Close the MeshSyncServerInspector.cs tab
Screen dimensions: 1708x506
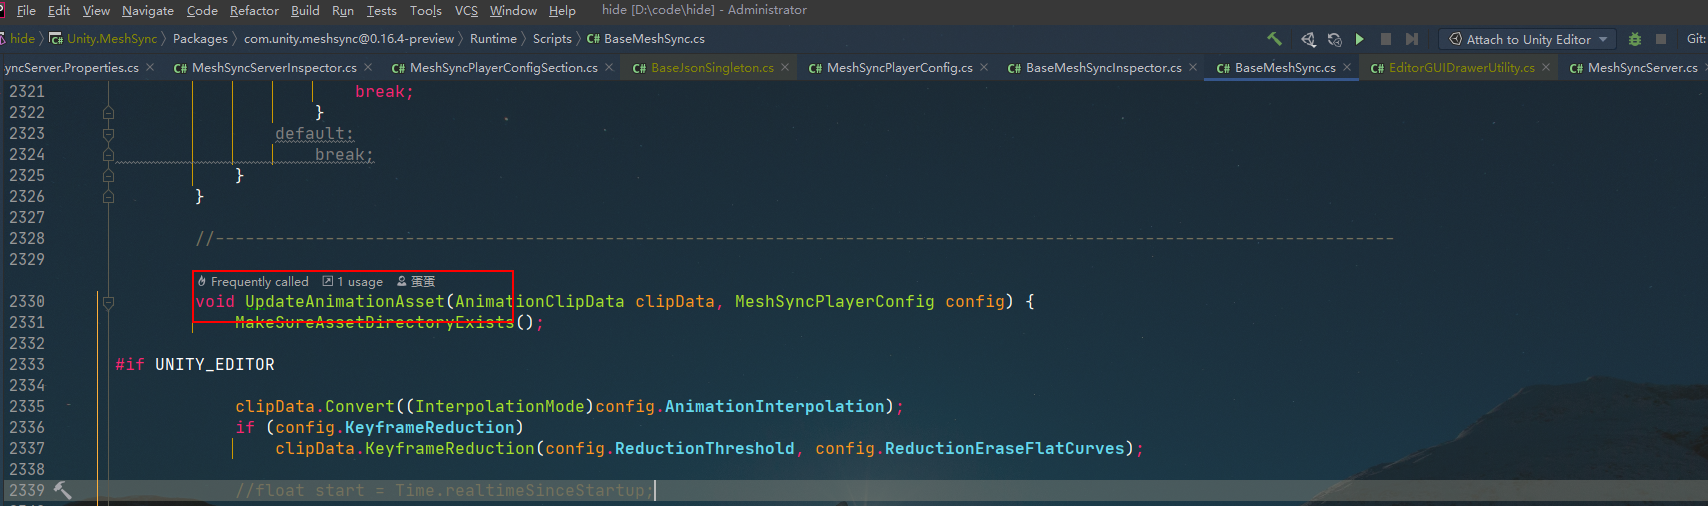(x=368, y=67)
